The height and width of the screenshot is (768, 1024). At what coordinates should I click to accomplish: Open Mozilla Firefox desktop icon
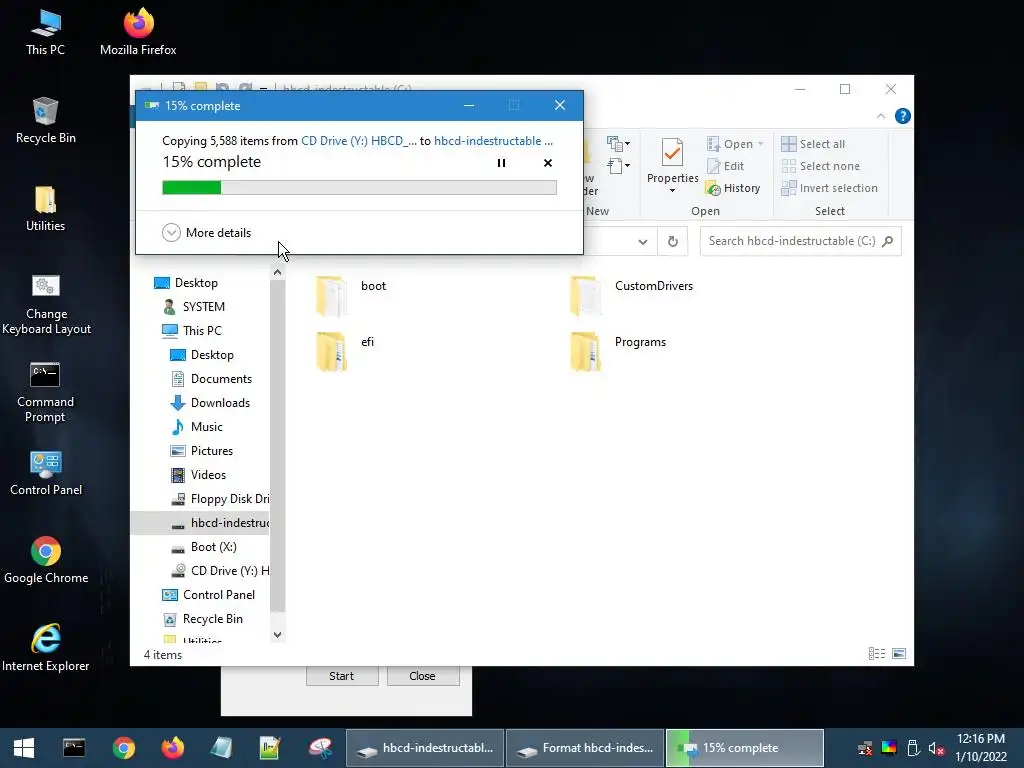pos(138,33)
